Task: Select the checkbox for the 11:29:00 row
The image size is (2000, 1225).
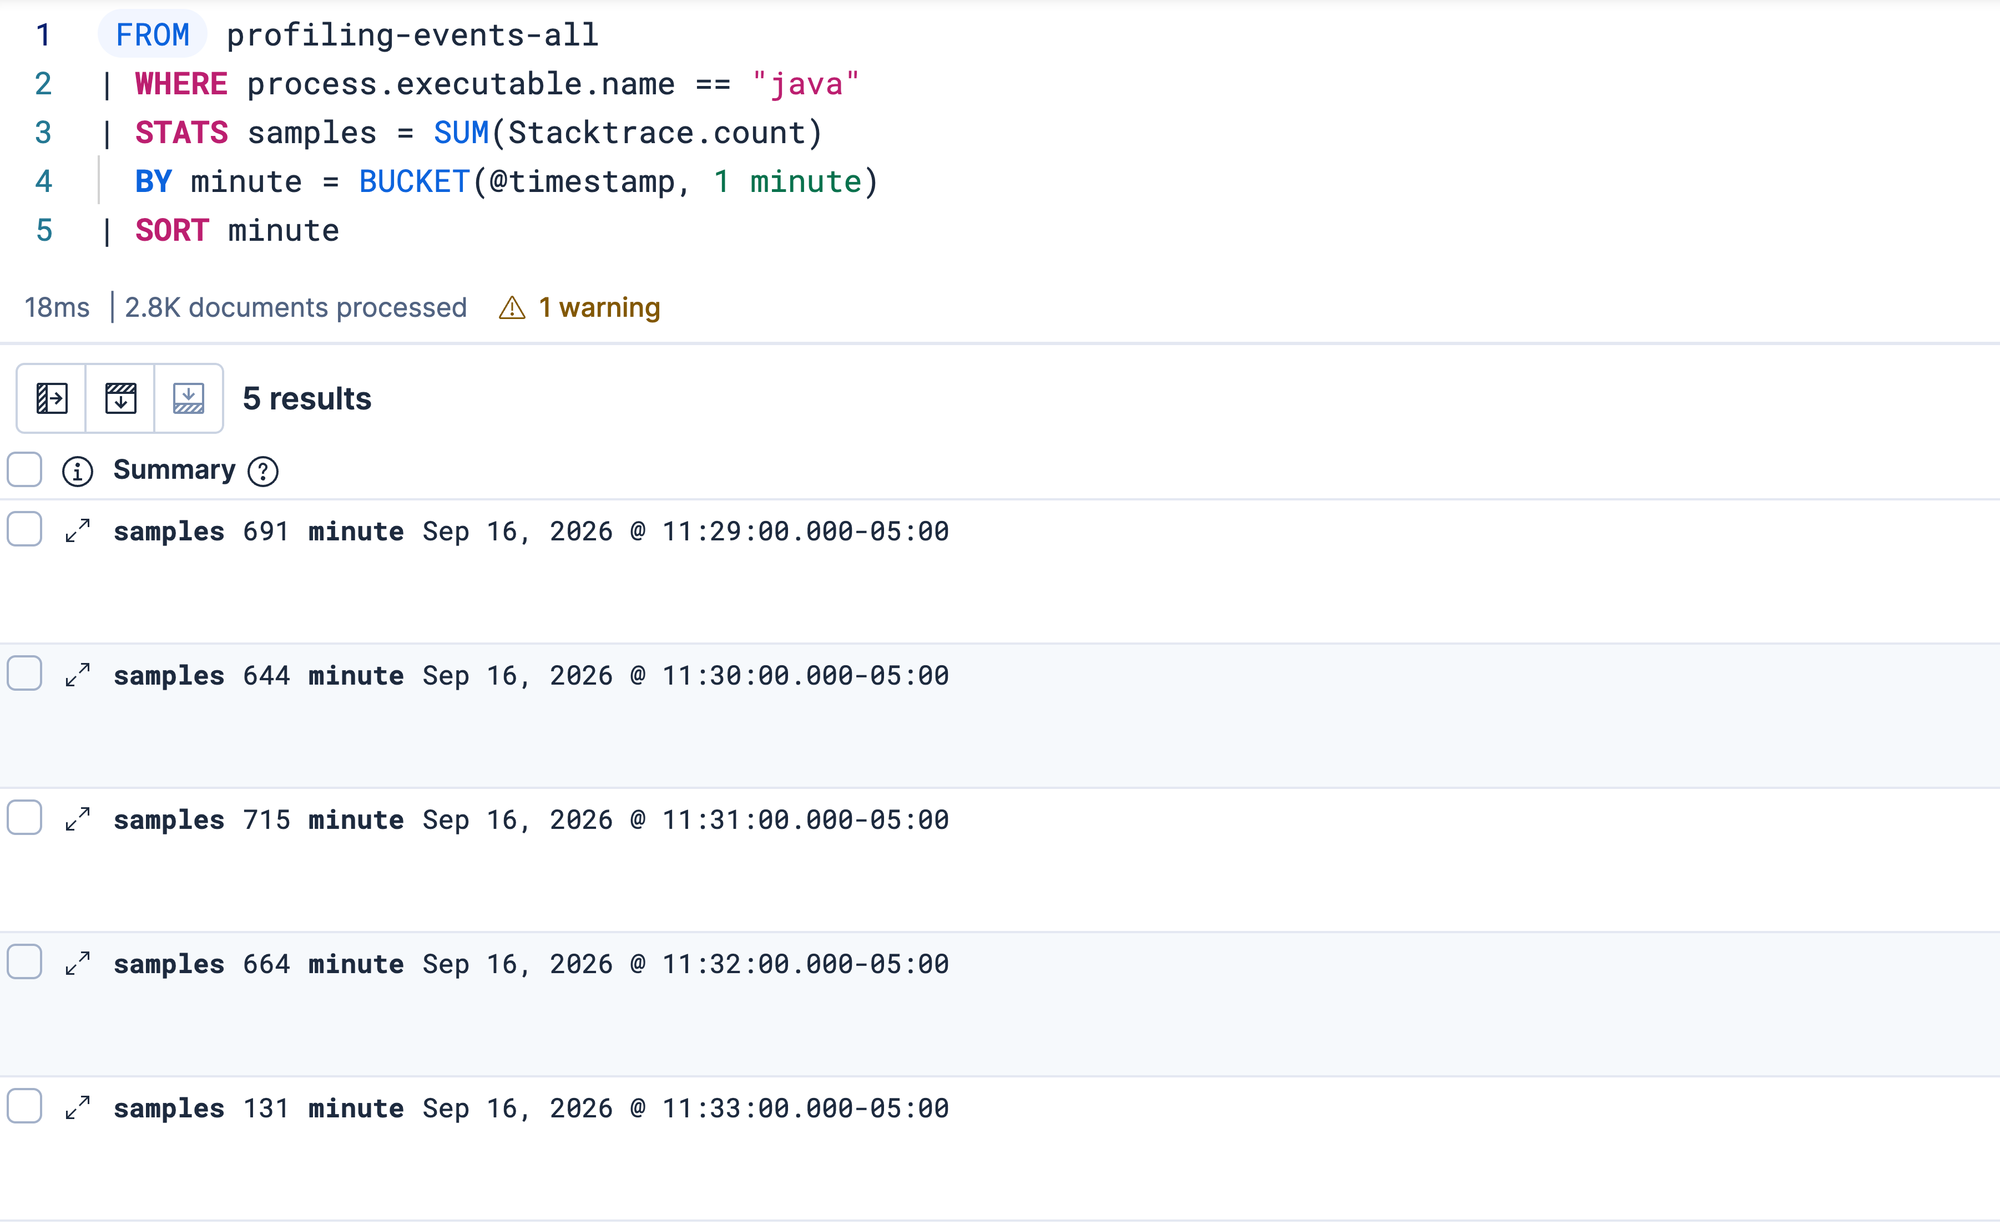Action: click(x=24, y=529)
